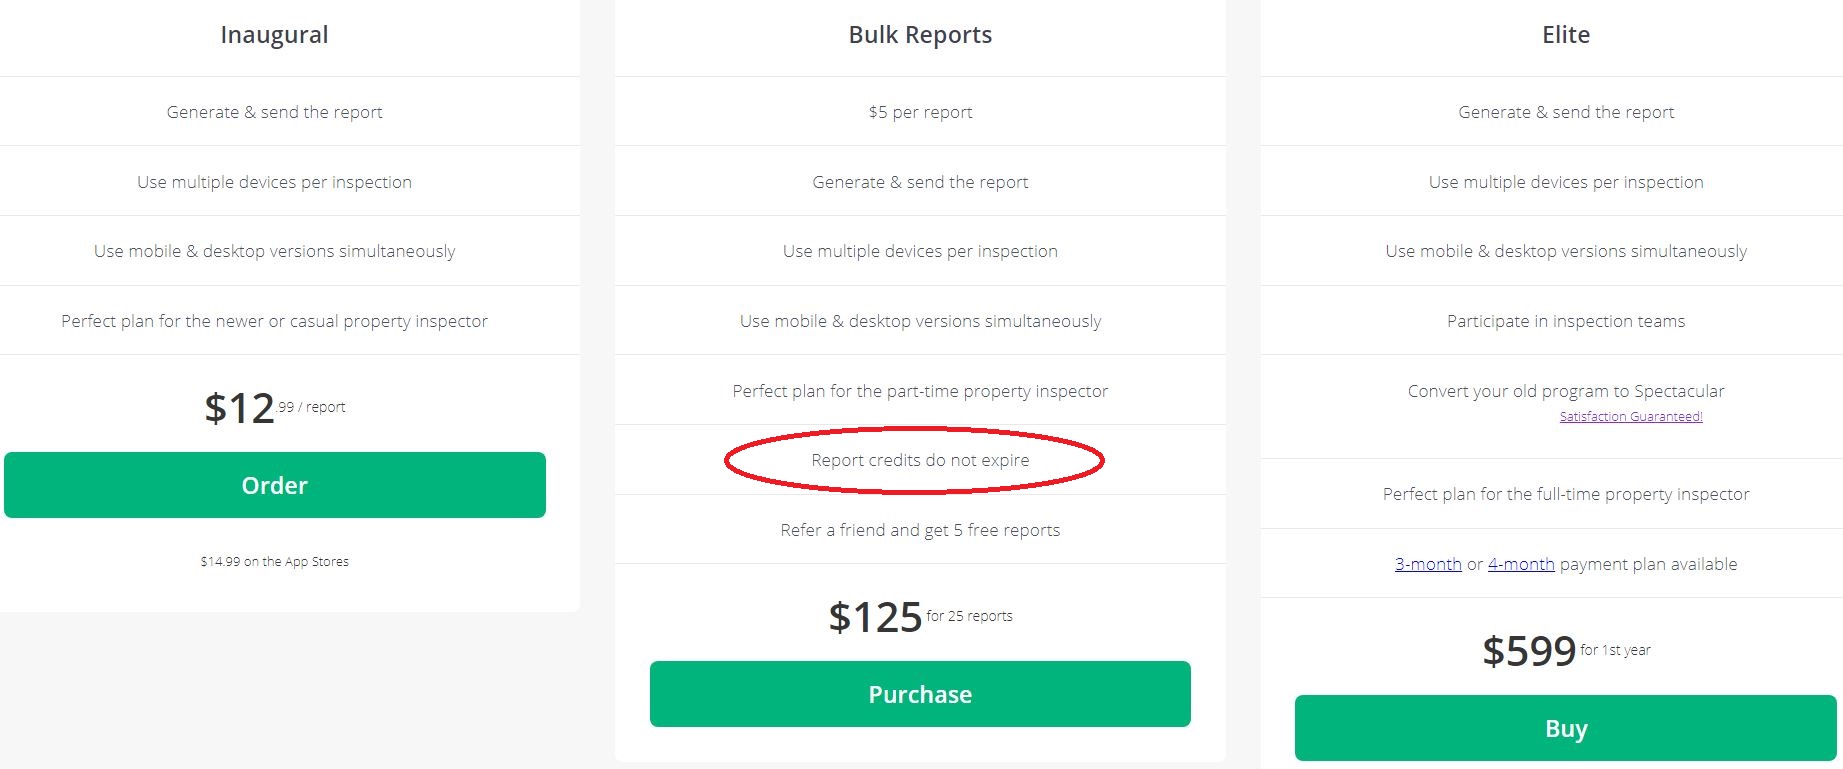Click the $14.99 on the App Stores note
Image resolution: width=1843 pixels, height=769 pixels.
coord(274,562)
